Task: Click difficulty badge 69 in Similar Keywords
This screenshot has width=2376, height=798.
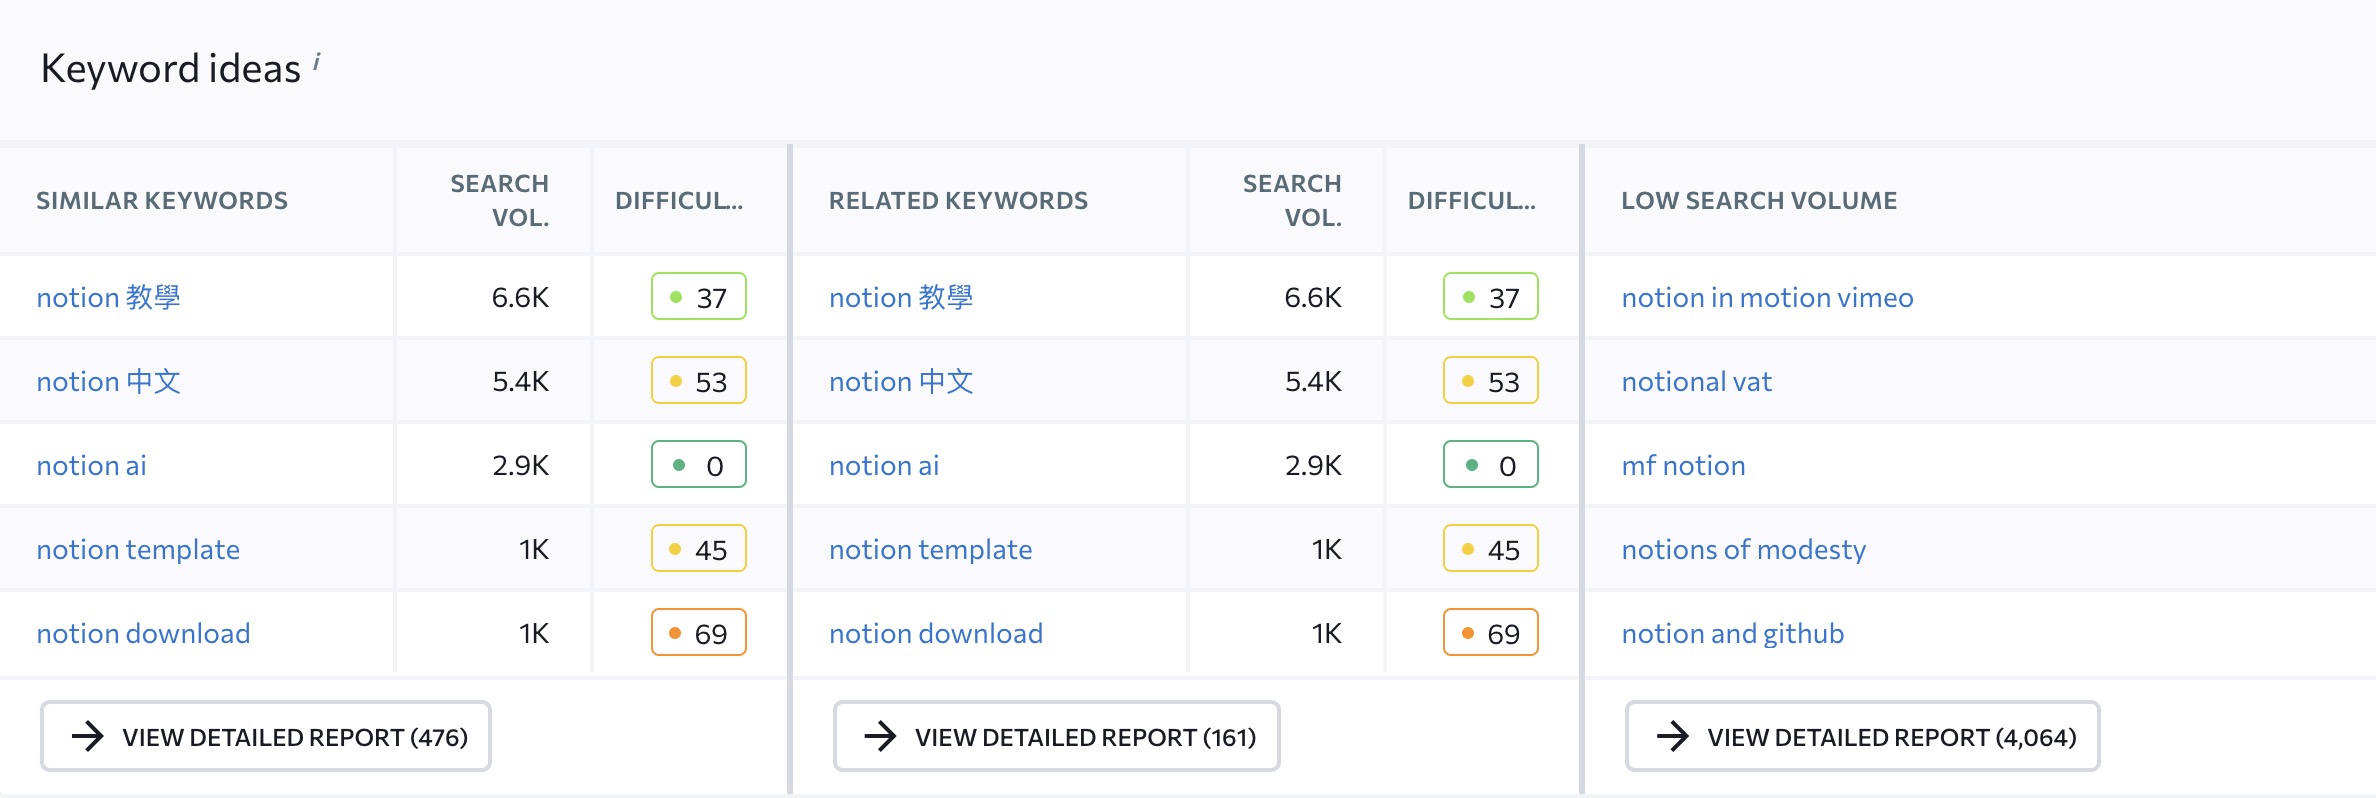Action: pos(699,633)
